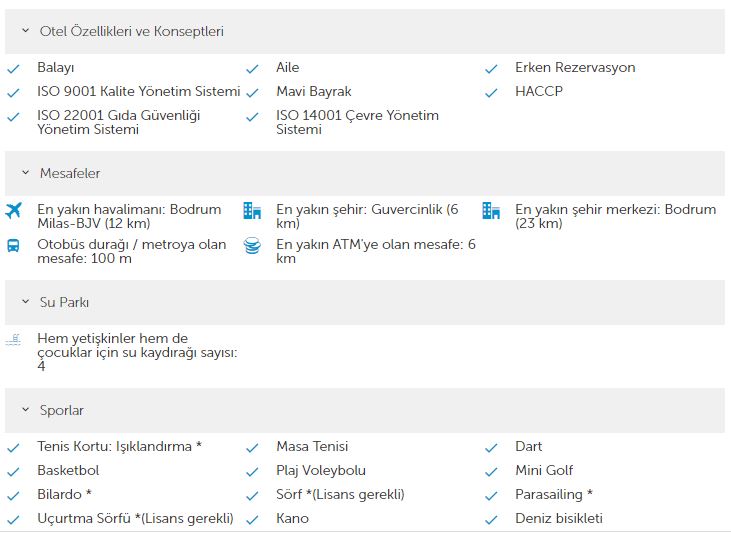This screenshot has height=533, width=731.
Task: Click the city center icon beside Bodrum
Action: [x=491, y=210]
